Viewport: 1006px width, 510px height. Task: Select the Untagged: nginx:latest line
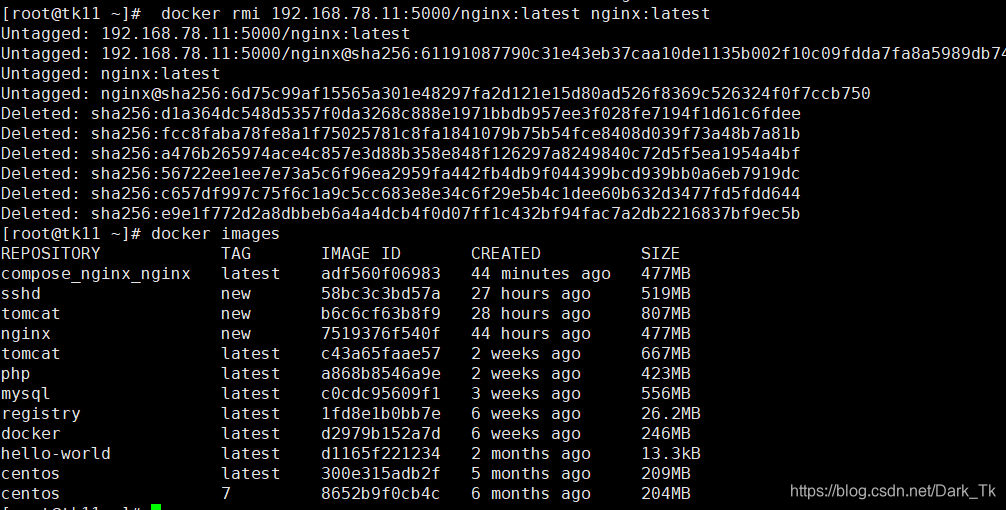(110, 74)
